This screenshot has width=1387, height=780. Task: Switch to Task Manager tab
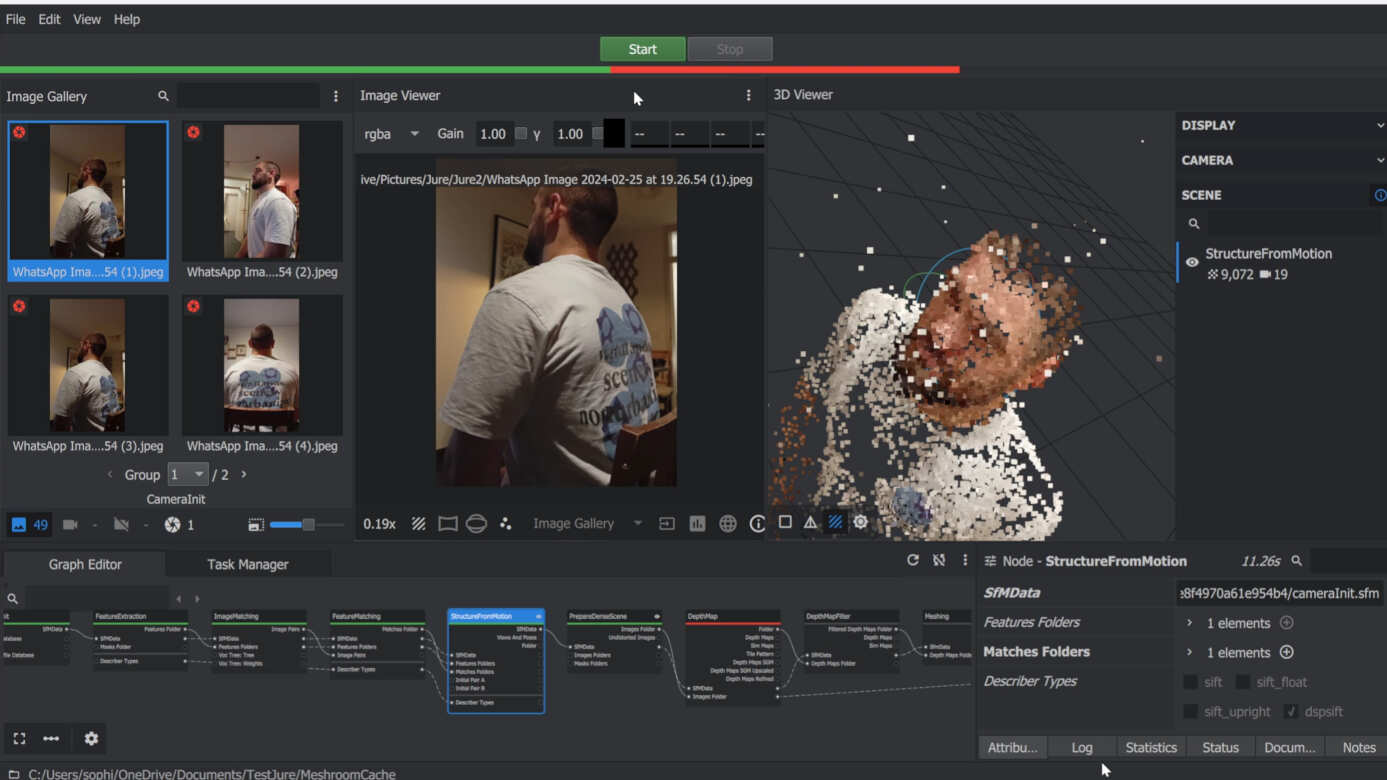coord(248,564)
